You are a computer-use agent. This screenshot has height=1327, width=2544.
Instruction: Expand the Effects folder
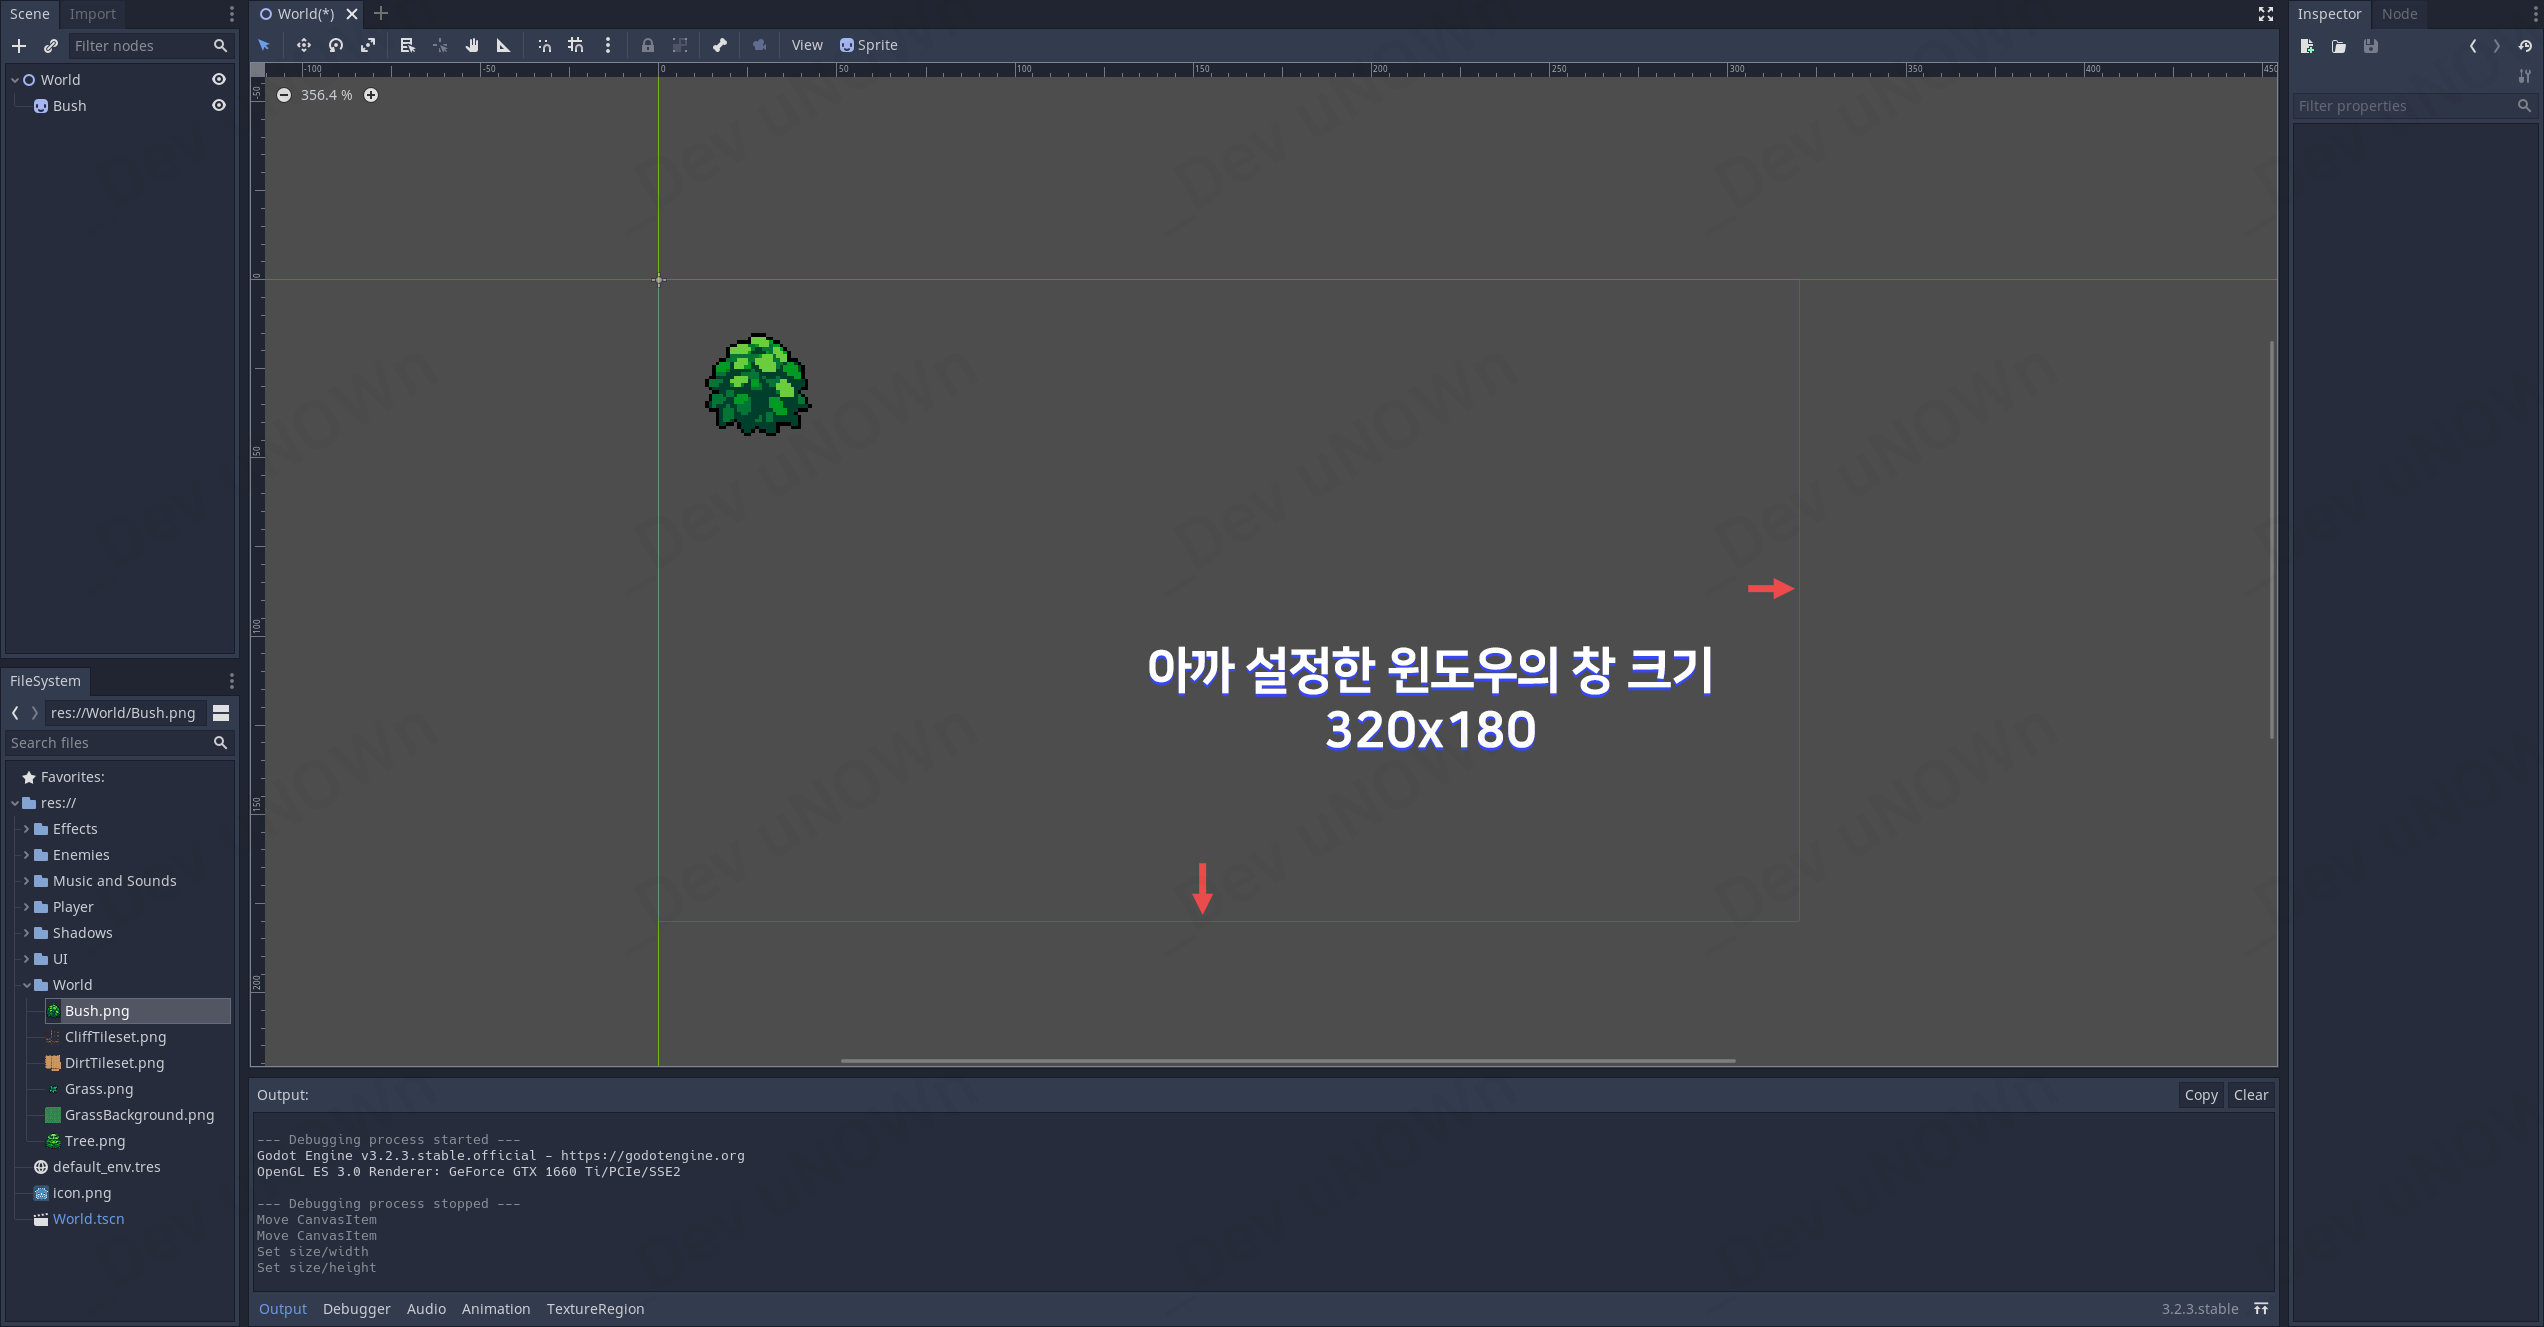coord(26,829)
